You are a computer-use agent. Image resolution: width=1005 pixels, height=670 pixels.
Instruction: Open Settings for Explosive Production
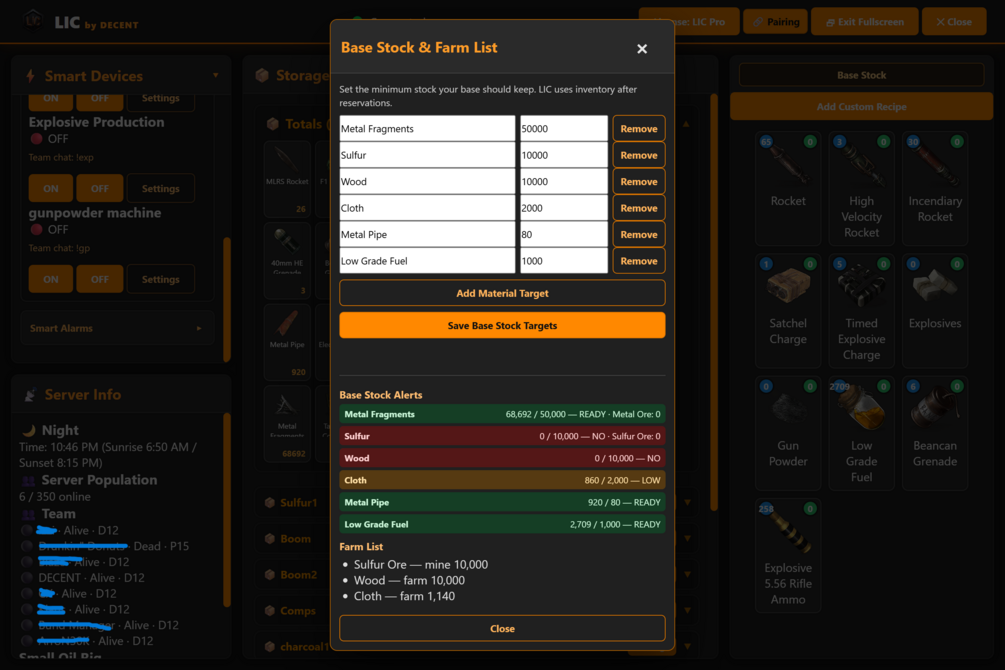pos(160,188)
